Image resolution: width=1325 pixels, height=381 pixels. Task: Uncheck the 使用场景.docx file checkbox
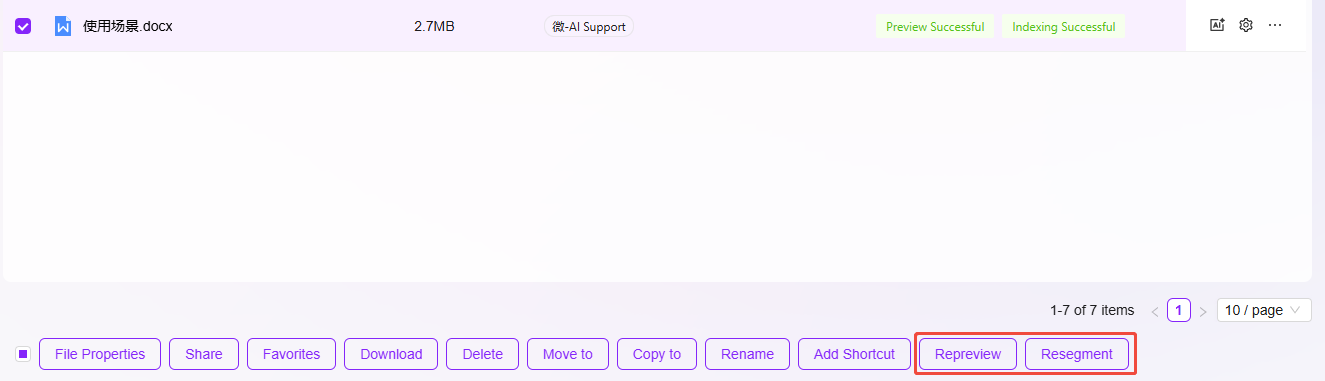(x=23, y=26)
